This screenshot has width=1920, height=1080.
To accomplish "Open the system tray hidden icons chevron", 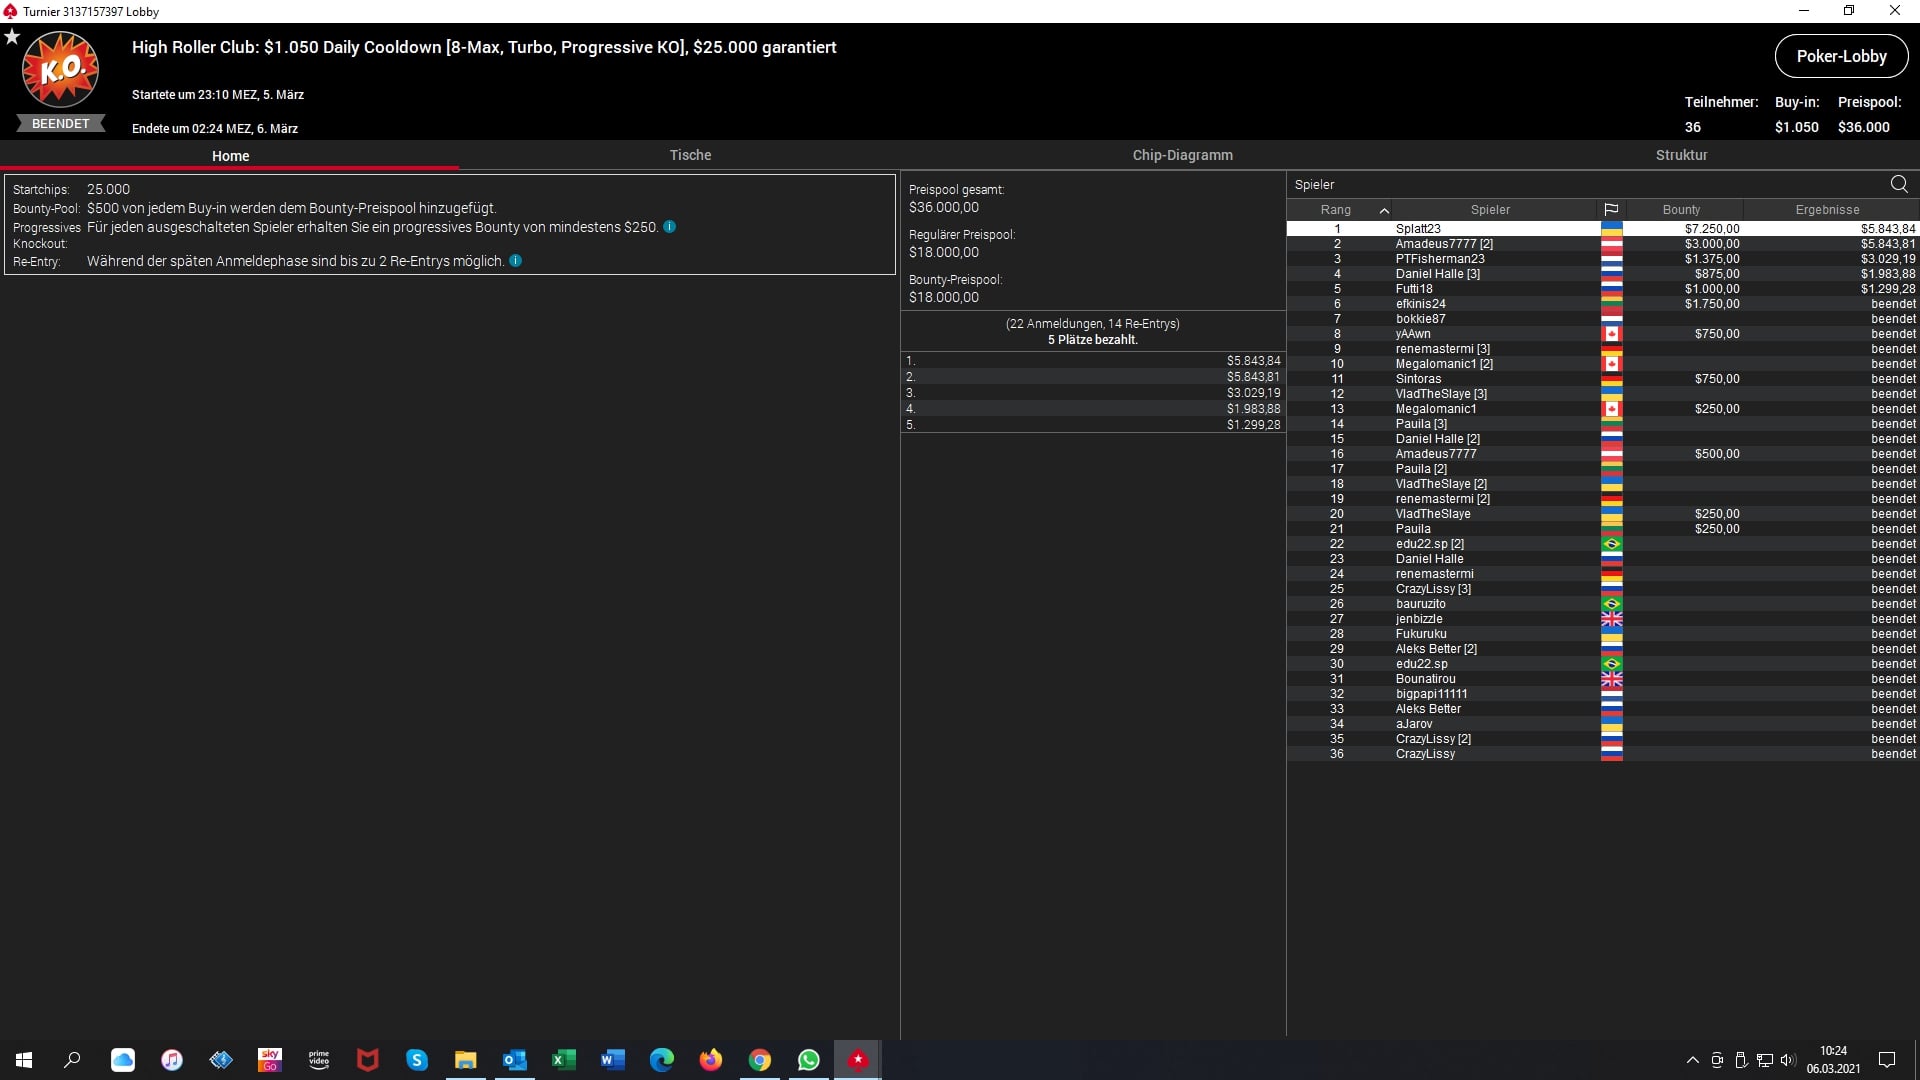I will 1692,1060.
